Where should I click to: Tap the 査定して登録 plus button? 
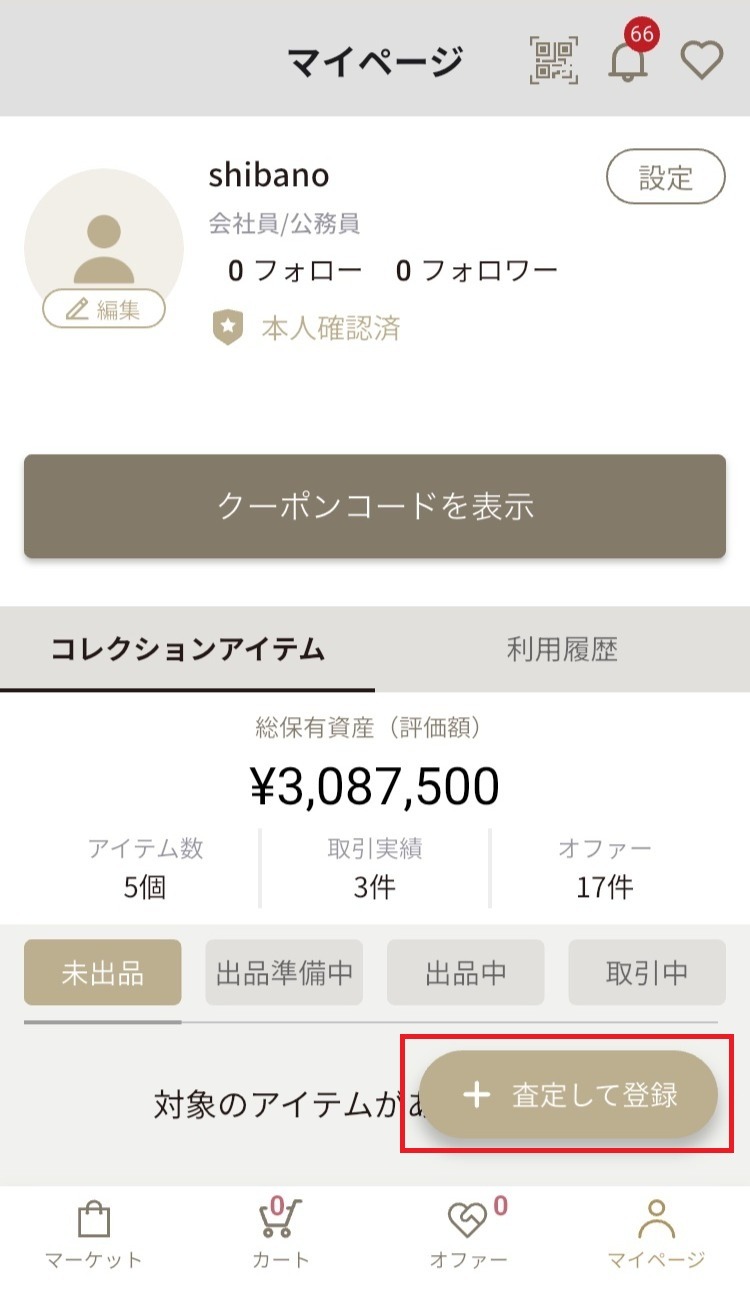pos(568,1095)
